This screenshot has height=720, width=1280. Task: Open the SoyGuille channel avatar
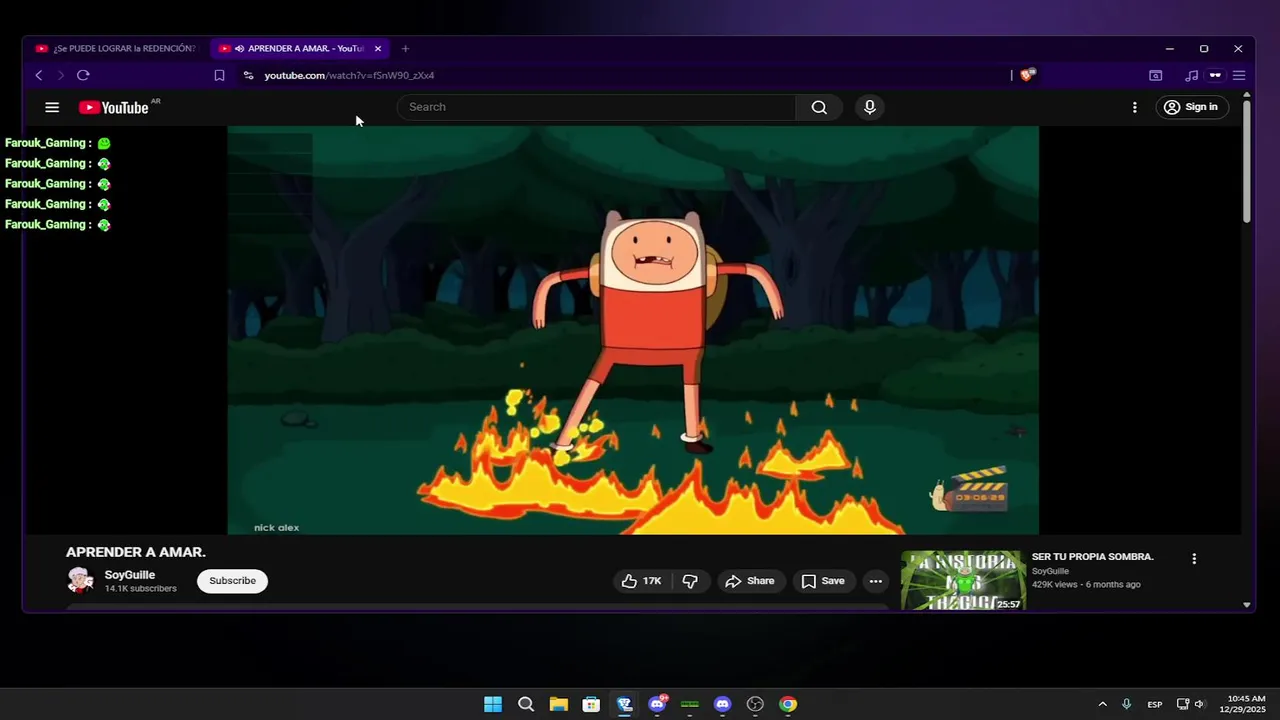(x=80, y=580)
